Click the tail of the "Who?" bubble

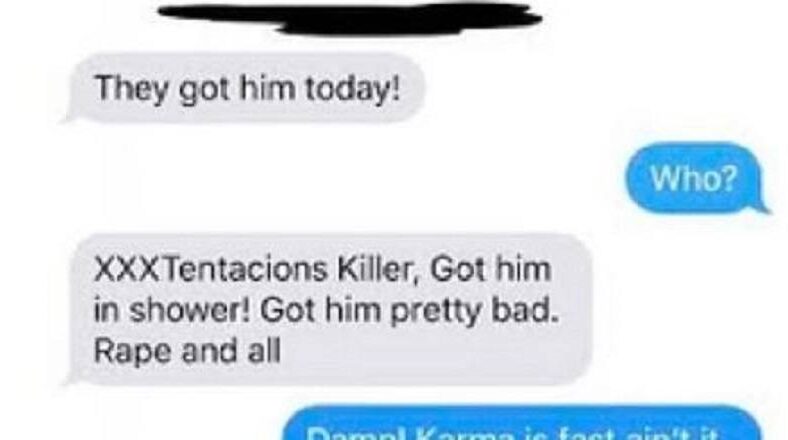(x=763, y=207)
